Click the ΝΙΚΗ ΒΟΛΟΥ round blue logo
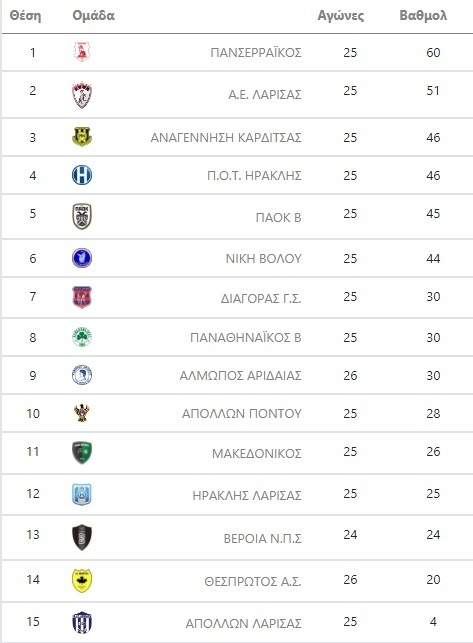 click(x=82, y=258)
